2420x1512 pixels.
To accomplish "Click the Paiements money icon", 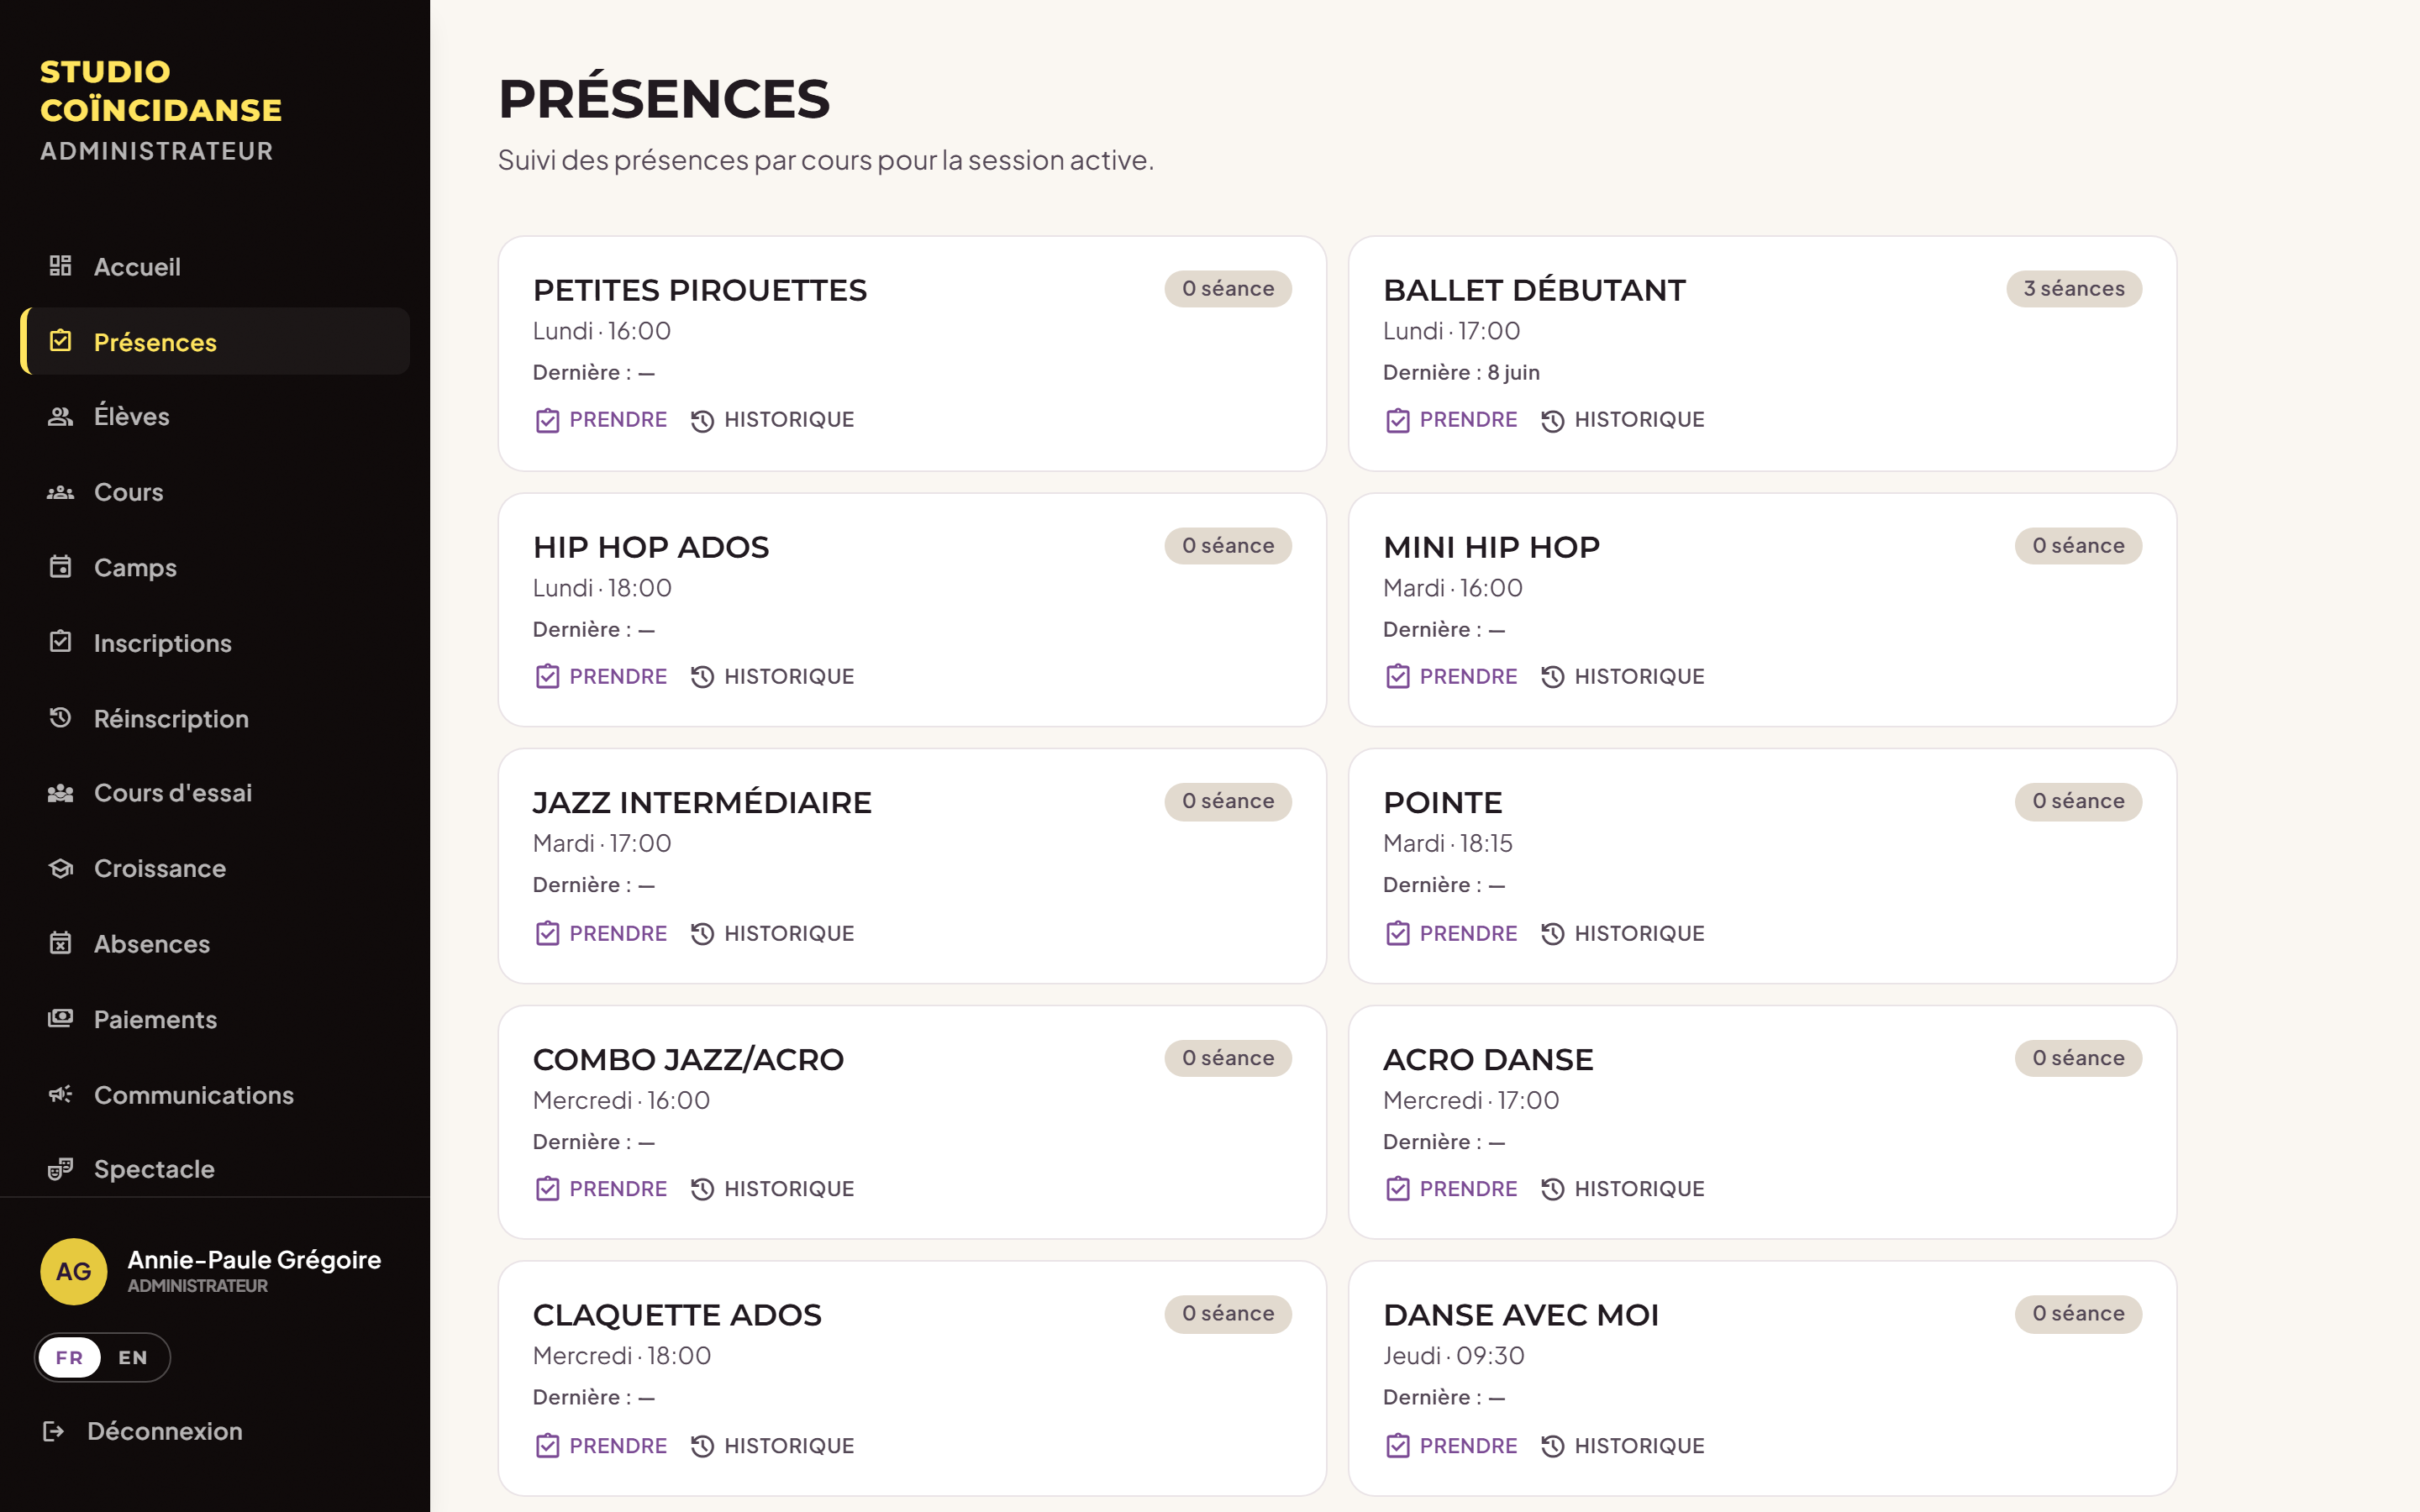I will tap(60, 1019).
